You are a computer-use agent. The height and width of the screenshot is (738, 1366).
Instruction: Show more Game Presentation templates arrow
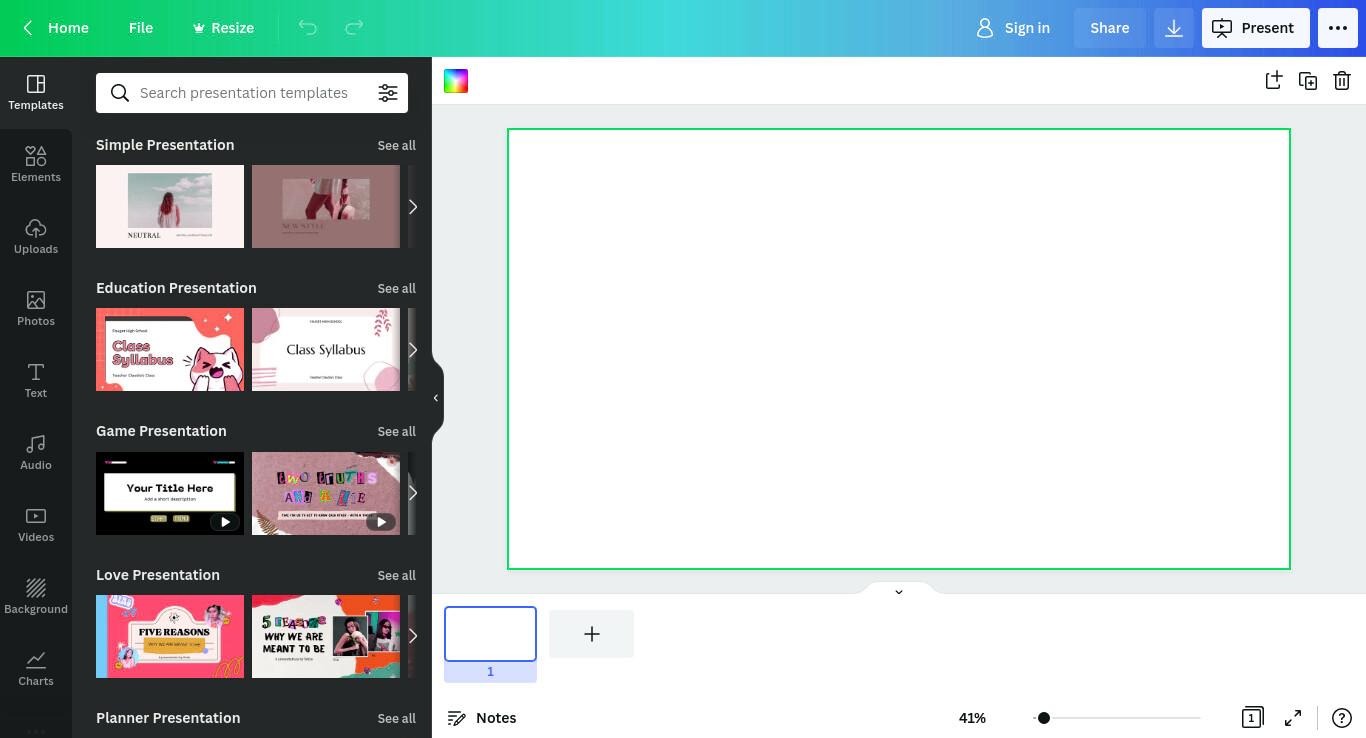click(412, 493)
